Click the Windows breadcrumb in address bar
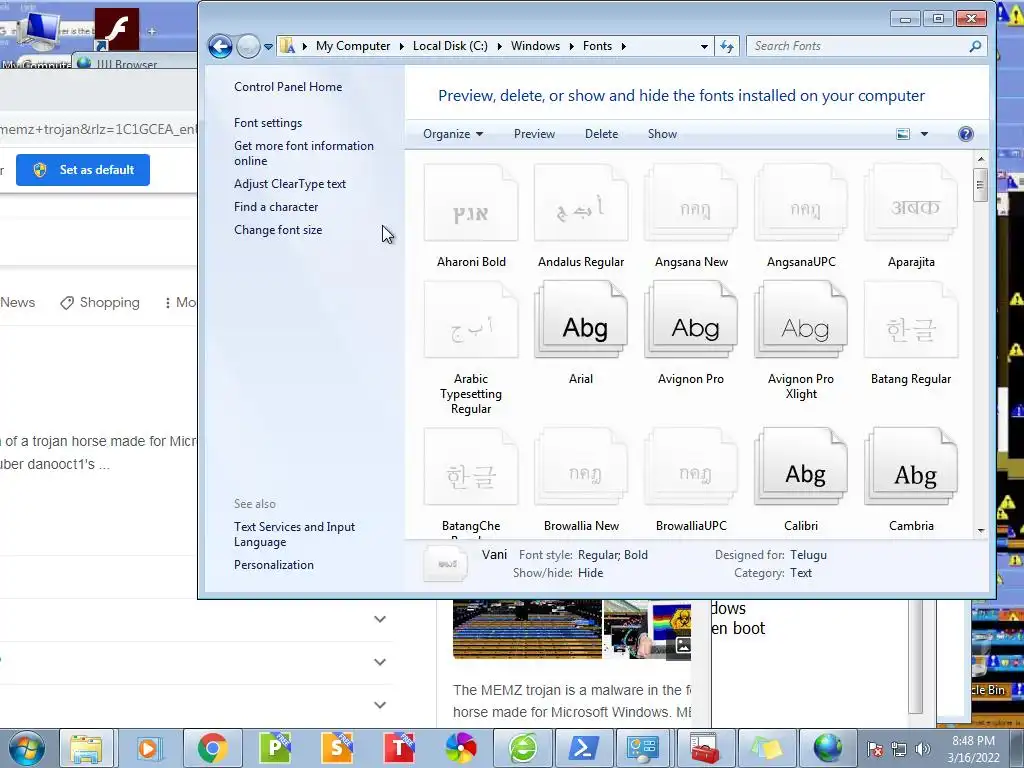 tap(535, 46)
